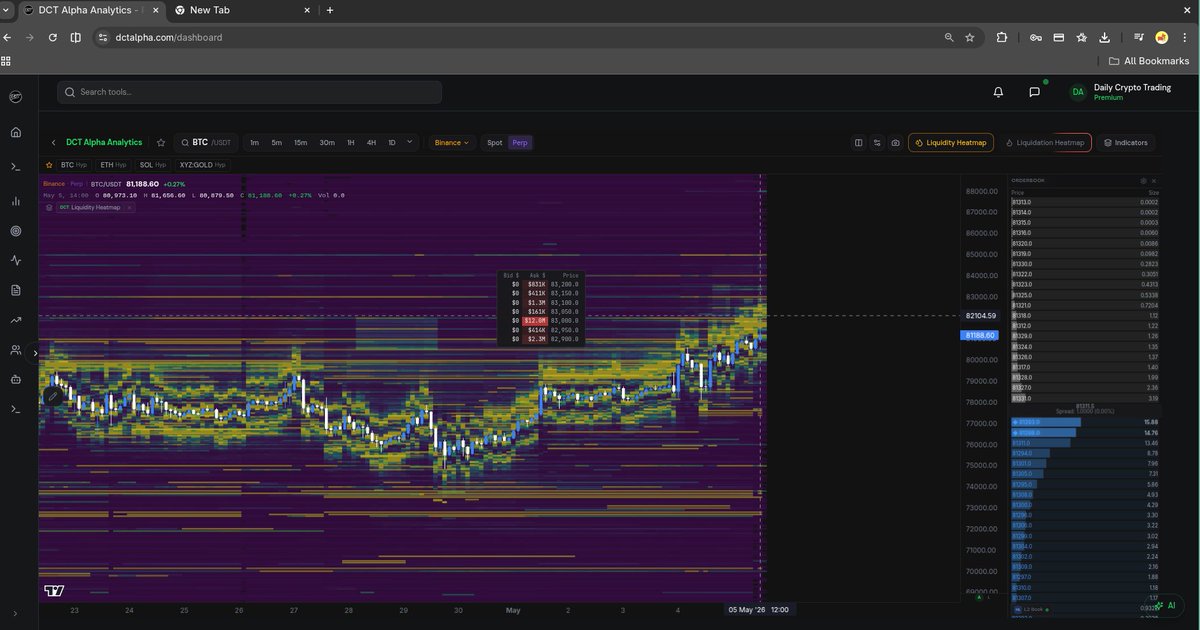Focus the Search tools input field

(249, 92)
